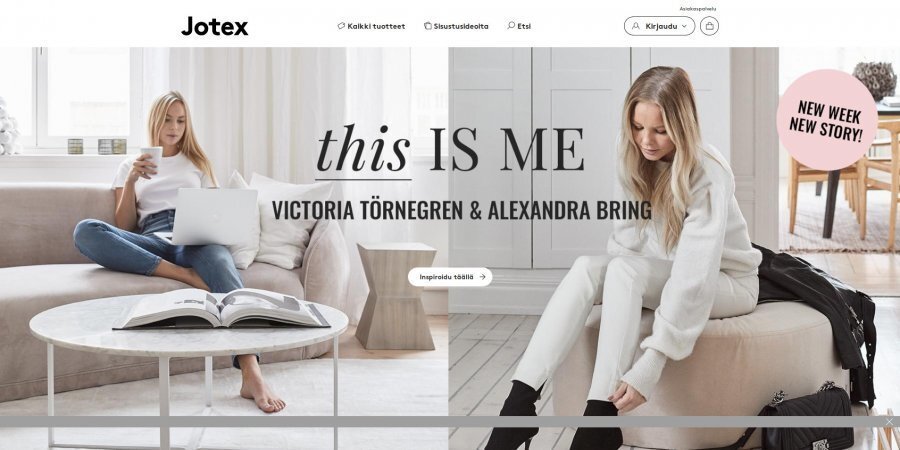Click the Victoria Törnegren & Alexandra Bring text

point(461,210)
